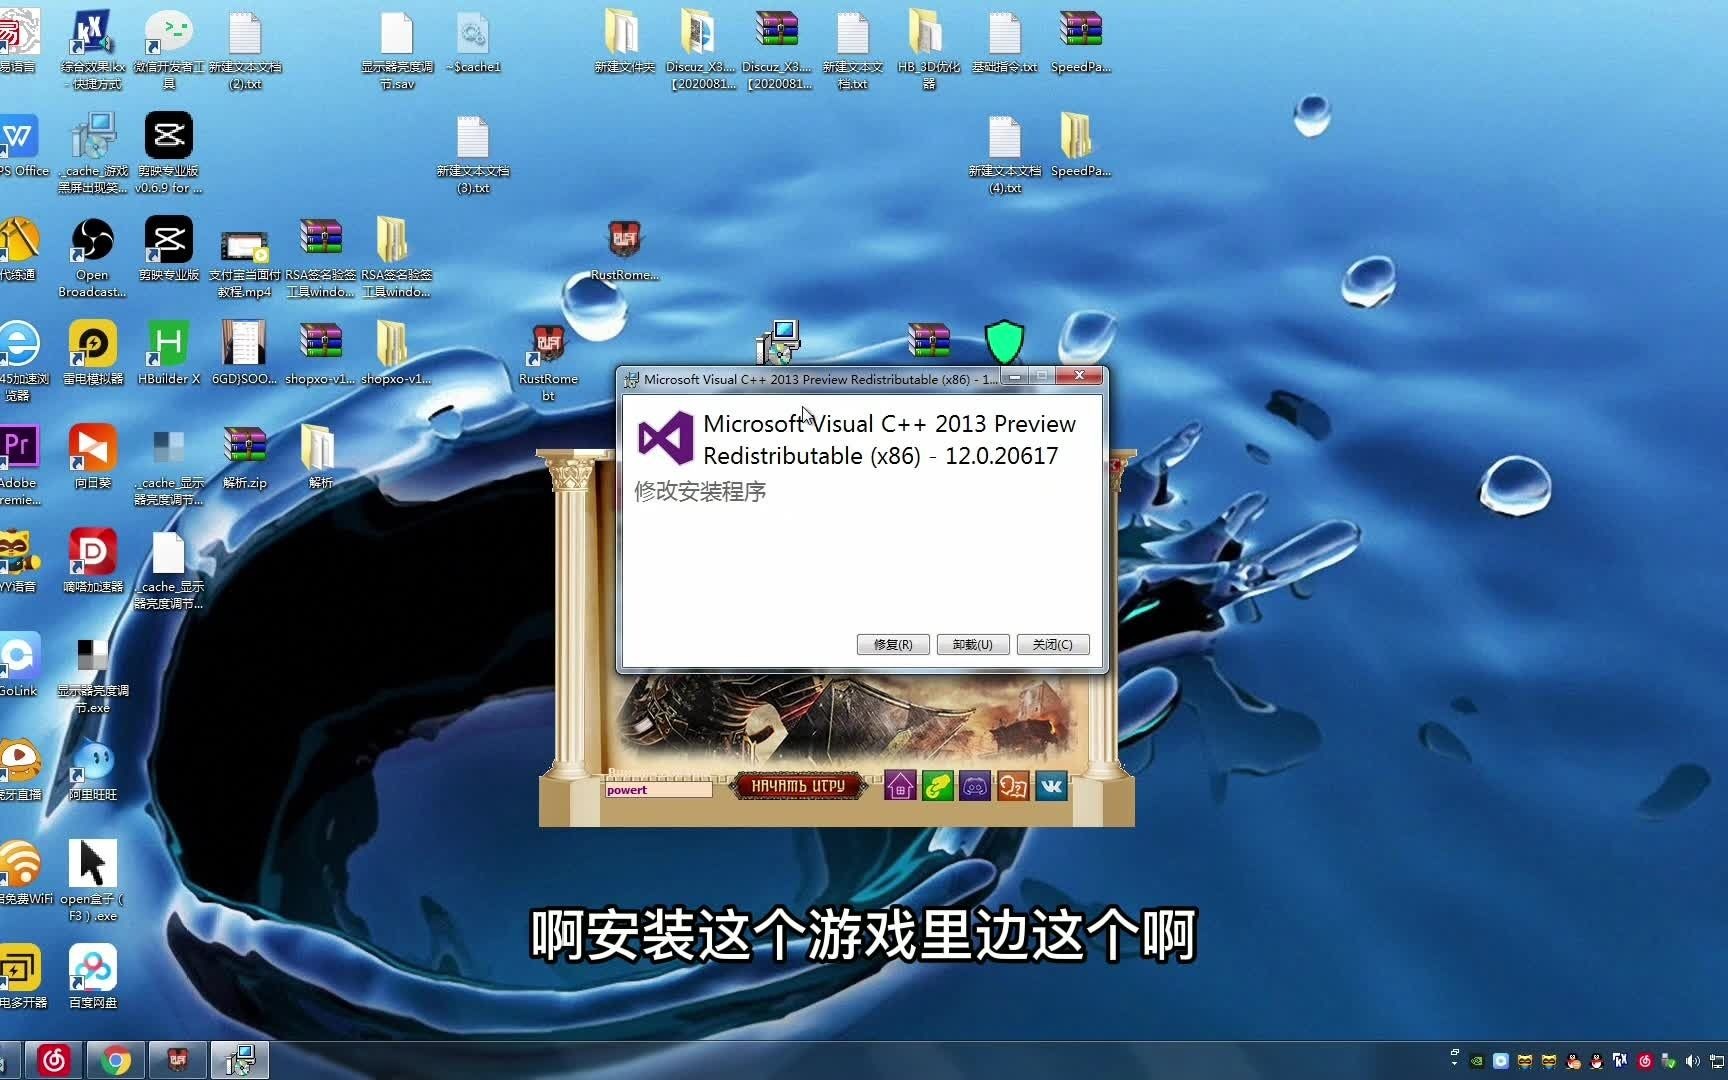
Task: Open the purple home icon in launcher
Action: [900, 787]
